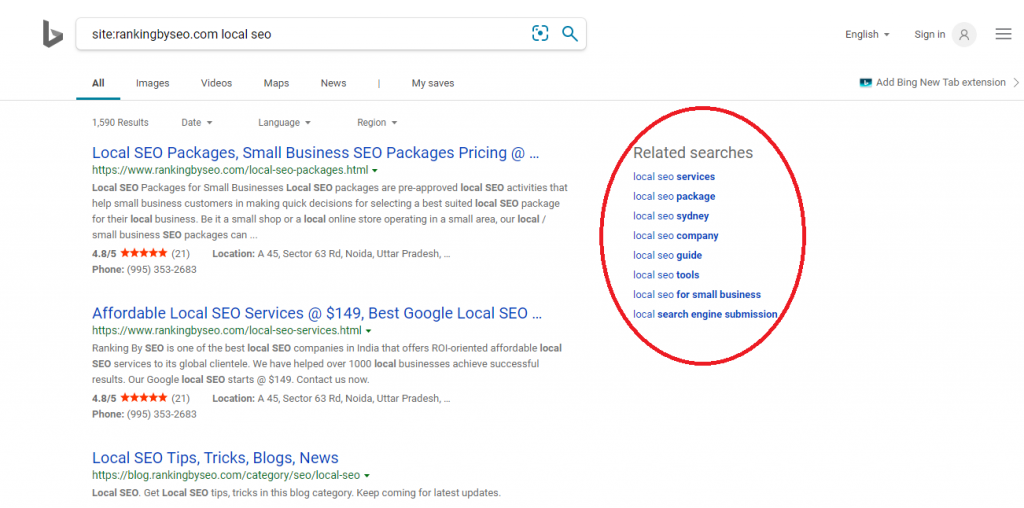Screen dimensions: 1024x508
Task: Switch to the Images tab
Action: click(153, 83)
